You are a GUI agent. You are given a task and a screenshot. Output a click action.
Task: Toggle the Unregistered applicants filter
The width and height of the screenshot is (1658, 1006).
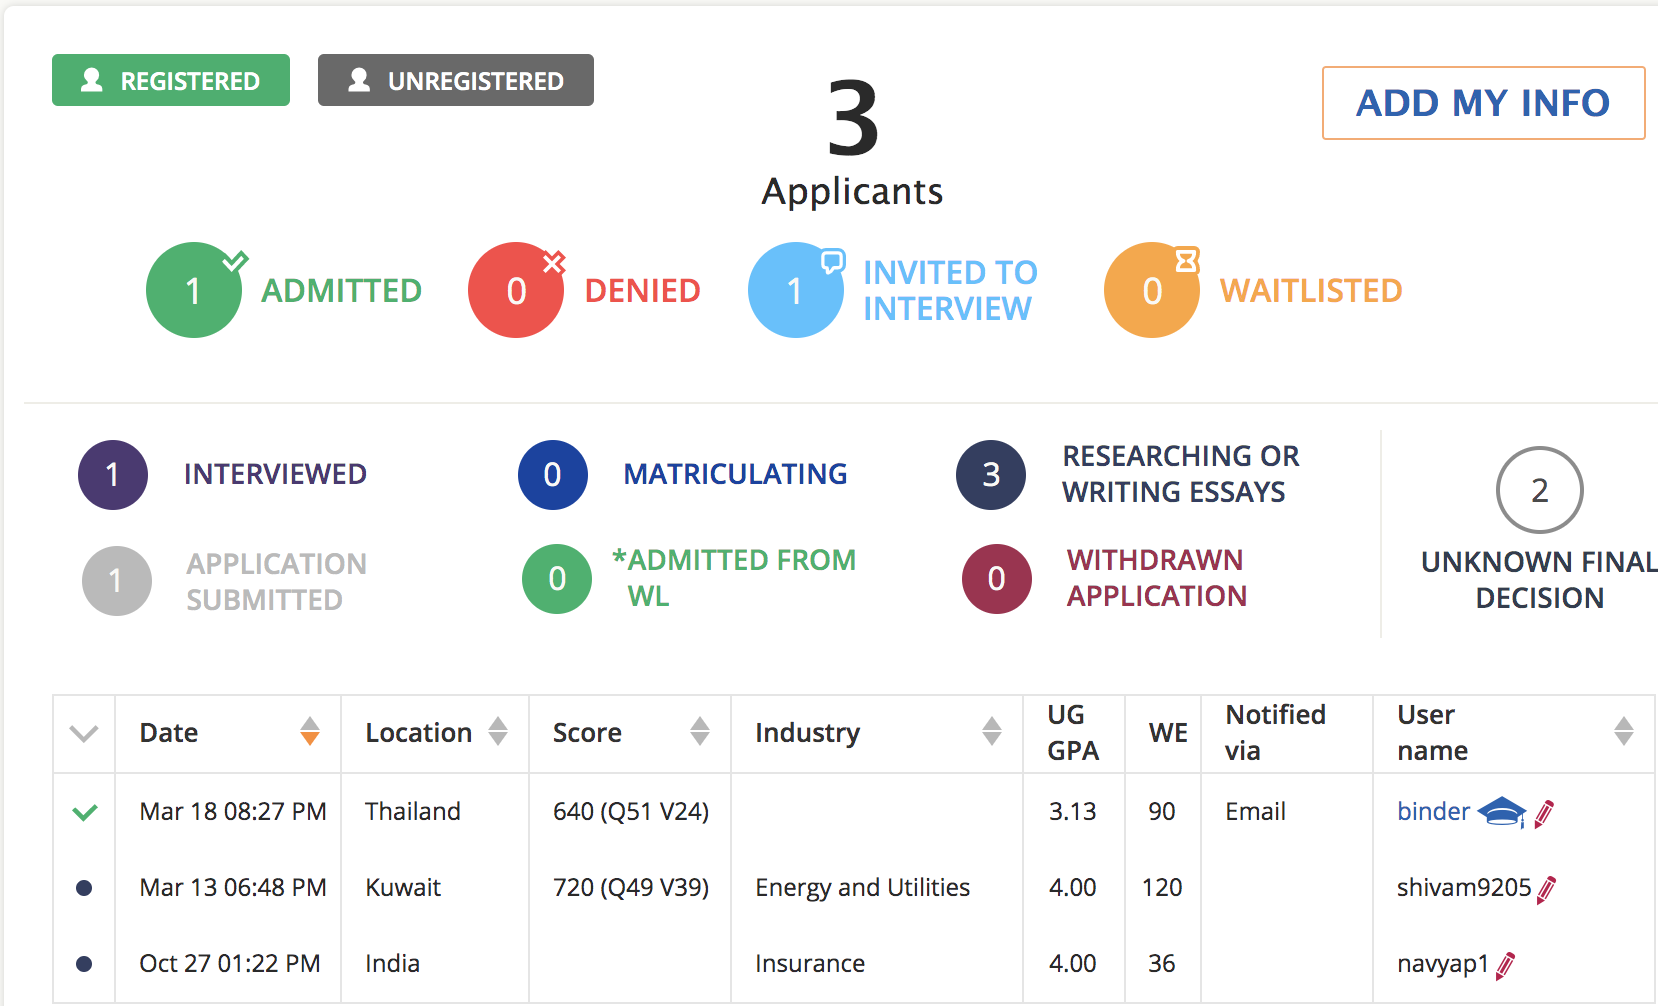point(456,80)
